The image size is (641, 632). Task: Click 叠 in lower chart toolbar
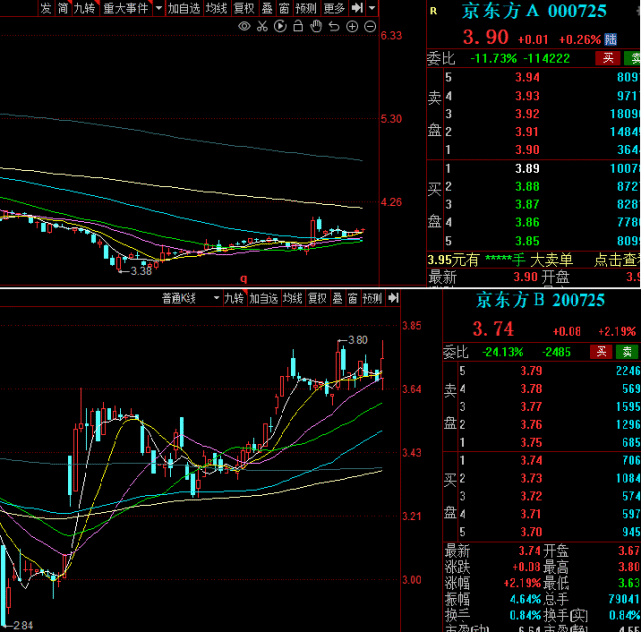point(337,298)
